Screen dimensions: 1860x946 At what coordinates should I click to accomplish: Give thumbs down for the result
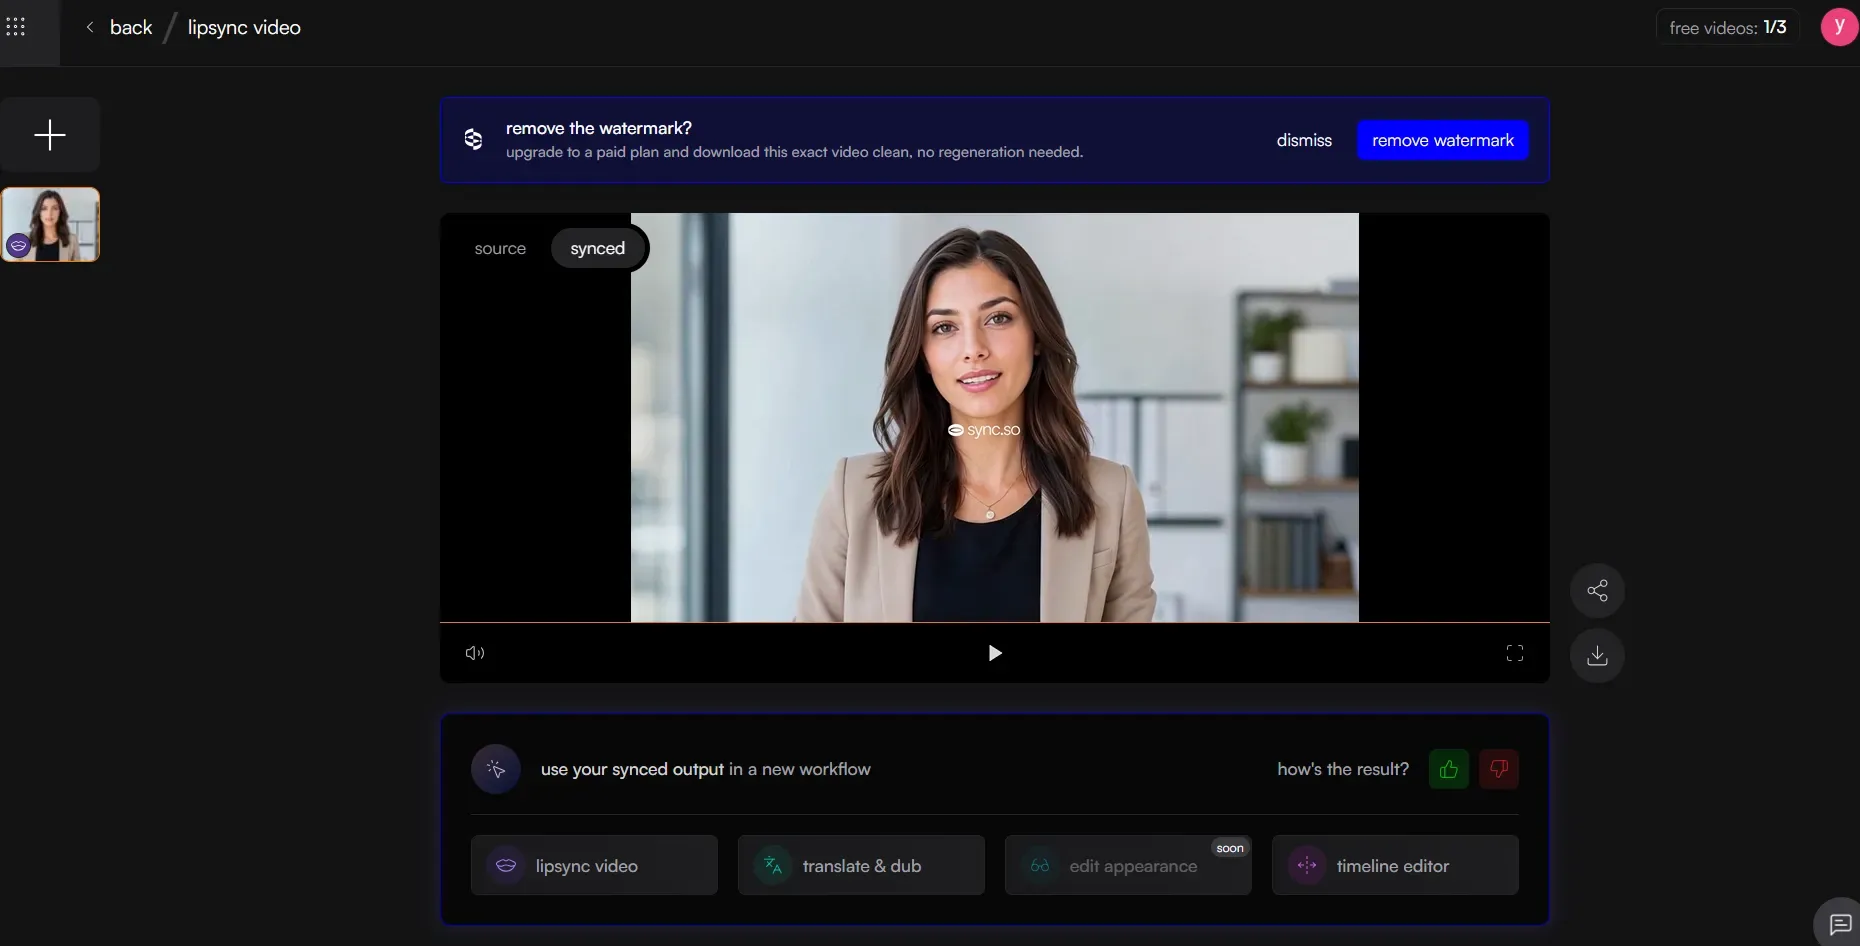tap(1498, 769)
